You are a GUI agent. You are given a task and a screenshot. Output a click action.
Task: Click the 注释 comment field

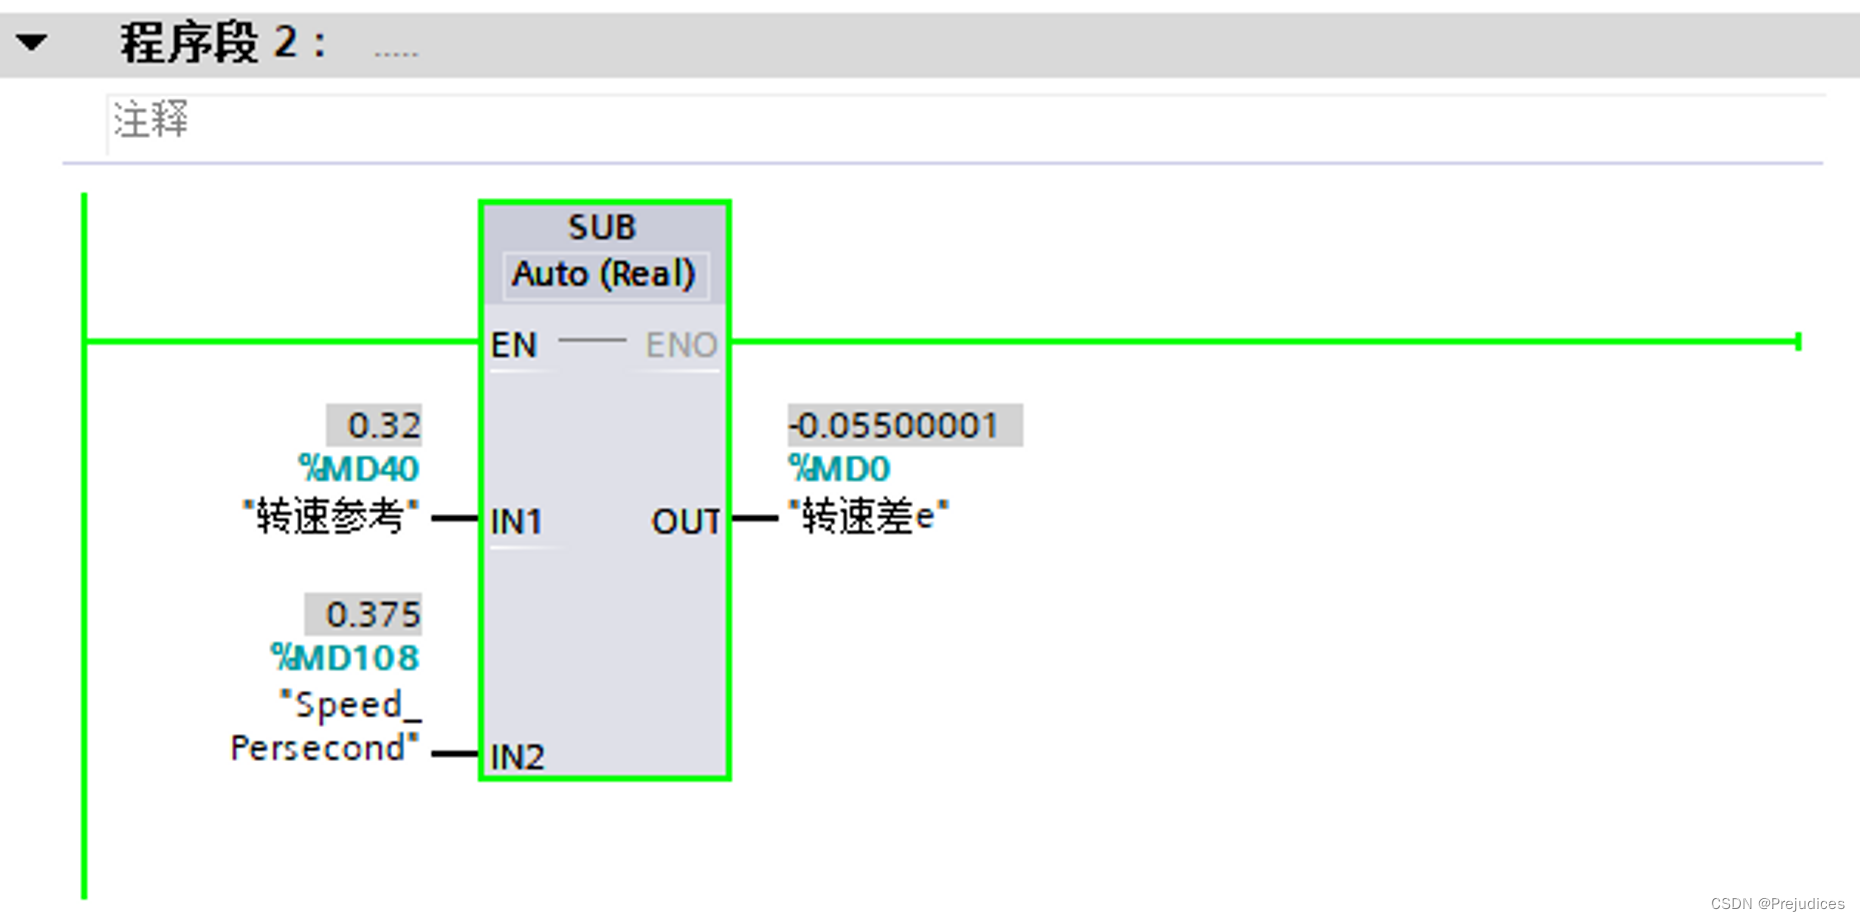tap(965, 124)
